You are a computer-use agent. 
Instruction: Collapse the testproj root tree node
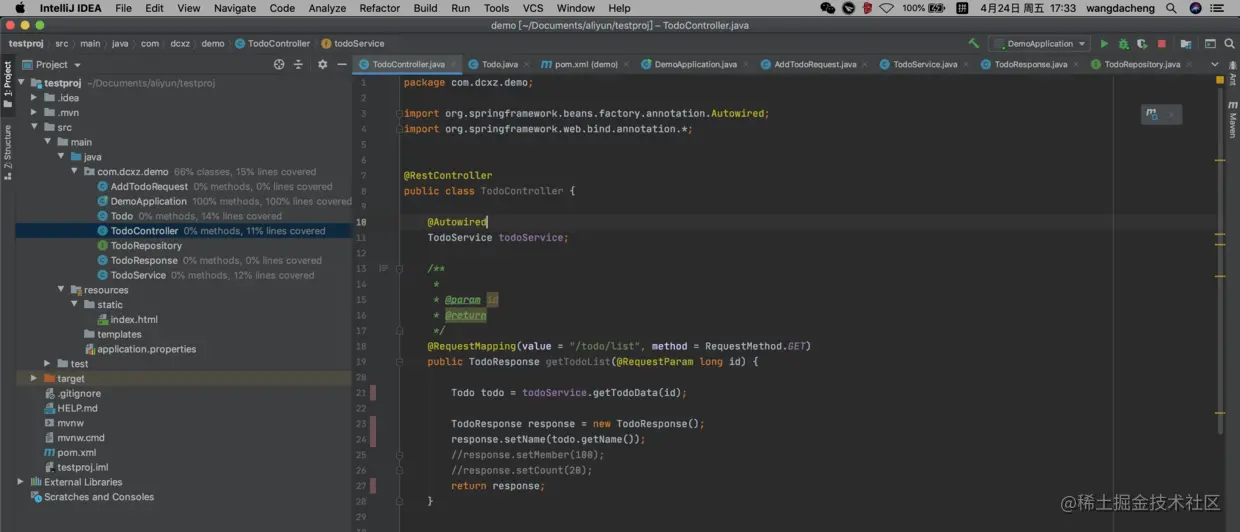22,83
